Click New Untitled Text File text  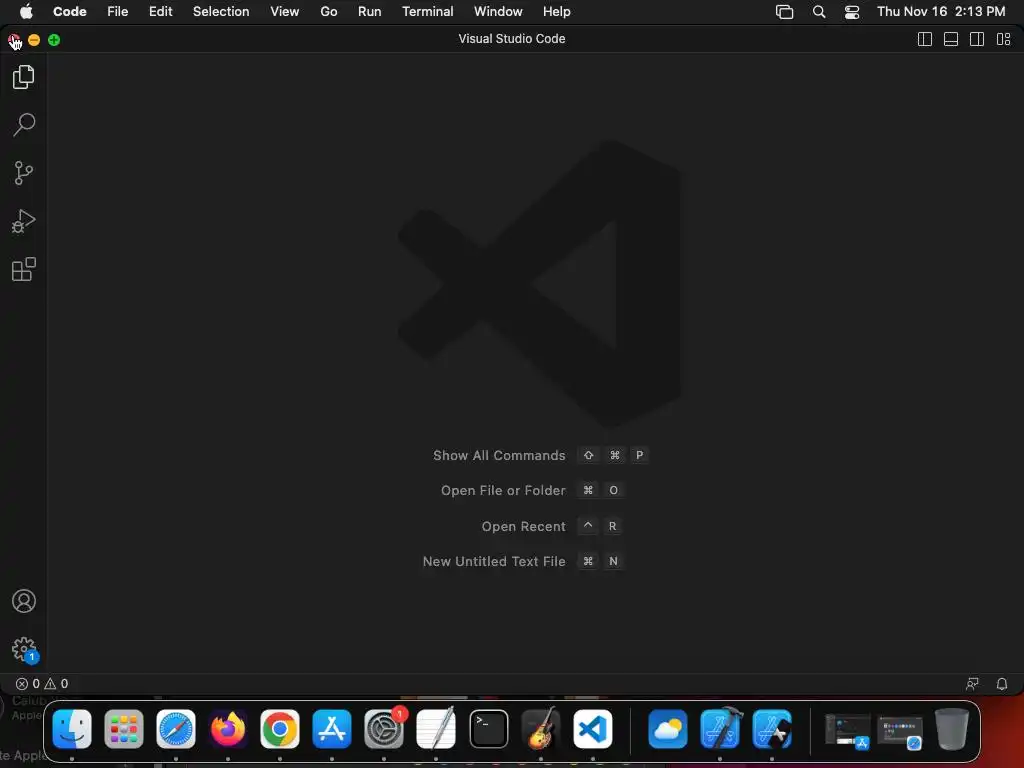[x=494, y=562]
